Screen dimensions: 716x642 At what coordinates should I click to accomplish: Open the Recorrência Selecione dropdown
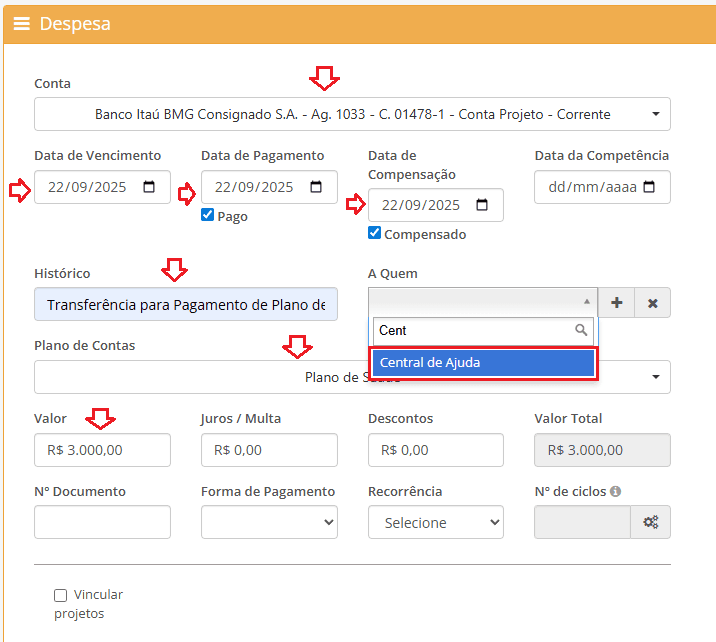tap(435, 522)
